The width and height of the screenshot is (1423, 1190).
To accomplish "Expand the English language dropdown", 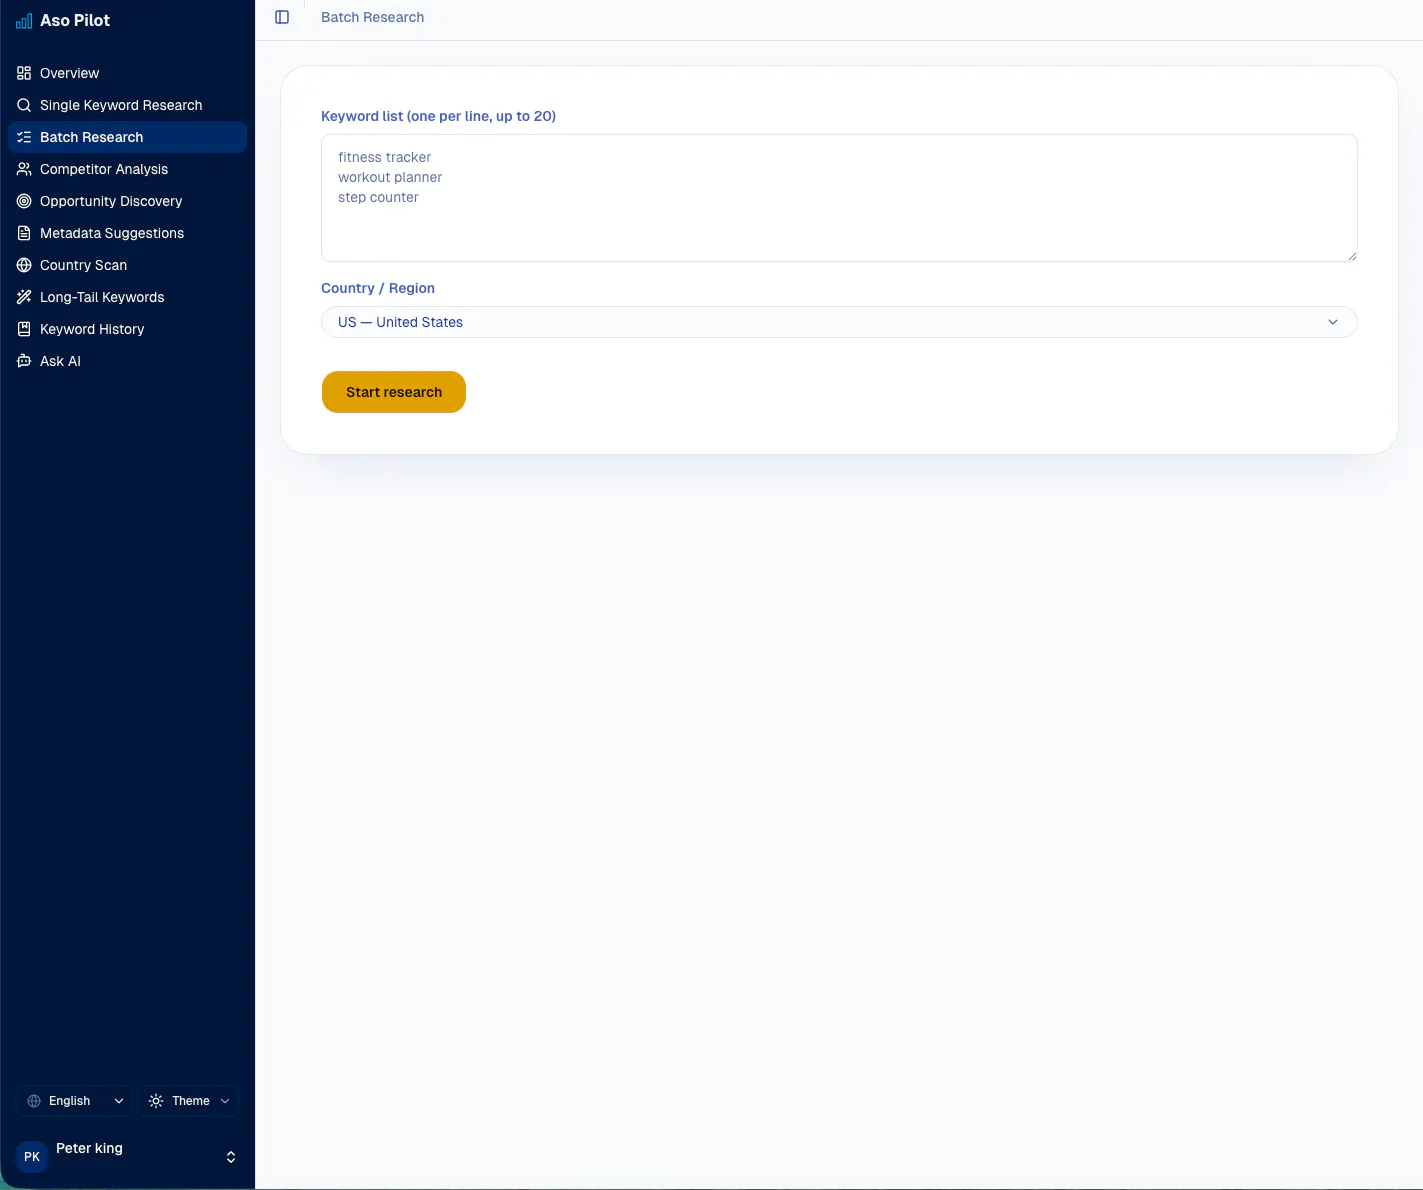I will 74,1101.
